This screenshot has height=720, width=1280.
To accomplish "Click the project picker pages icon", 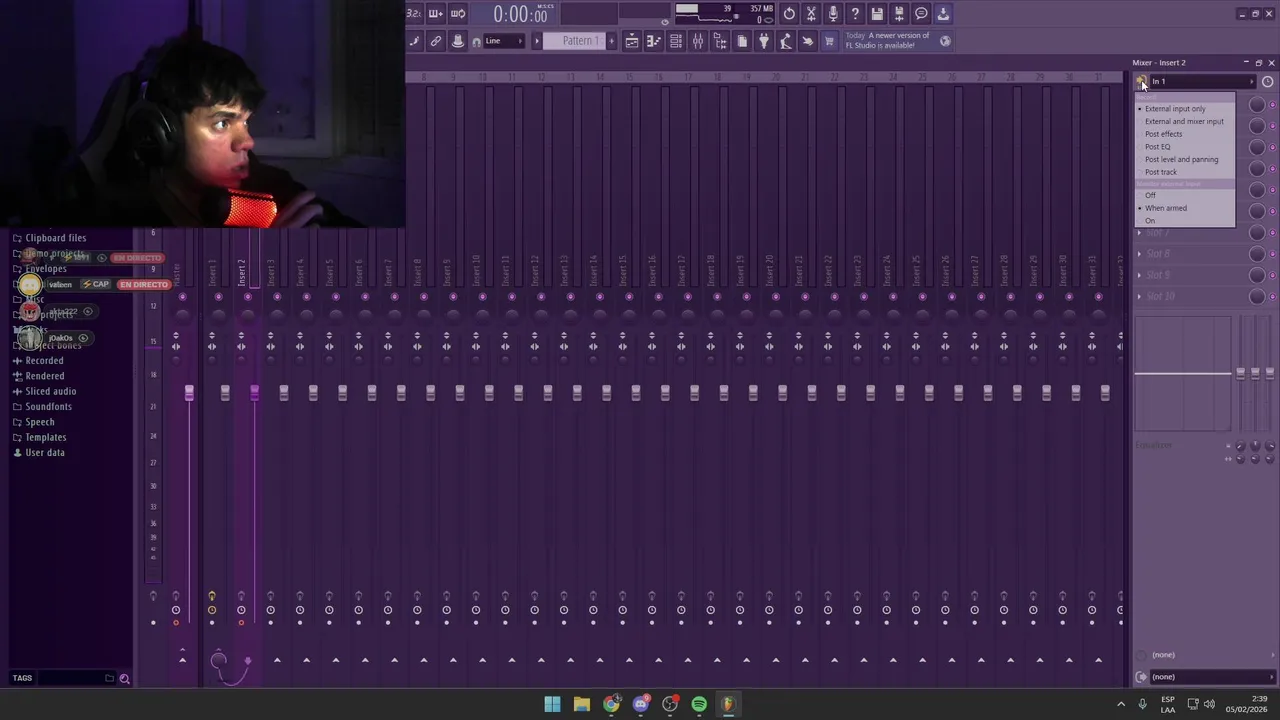I will 742,41.
